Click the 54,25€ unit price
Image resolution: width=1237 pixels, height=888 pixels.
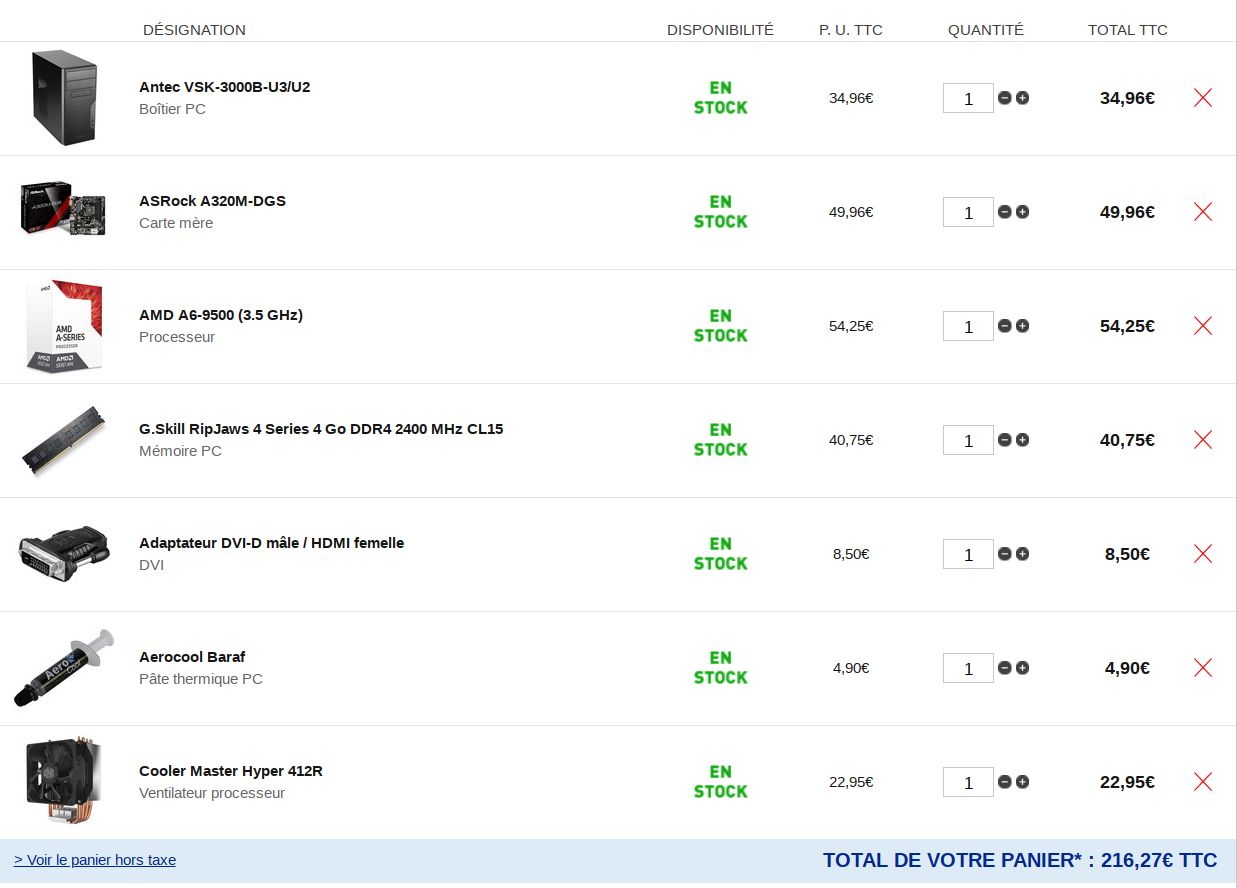point(851,326)
